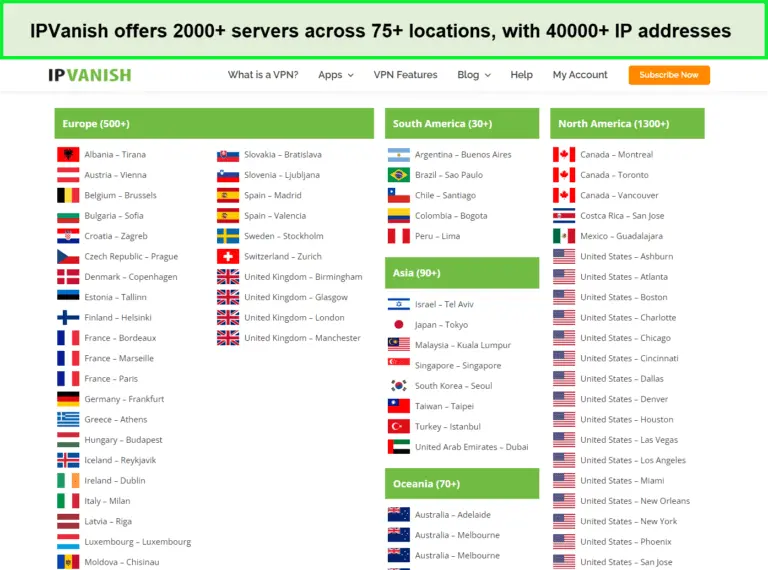Click the flag beside Canada – Montreal

point(564,155)
